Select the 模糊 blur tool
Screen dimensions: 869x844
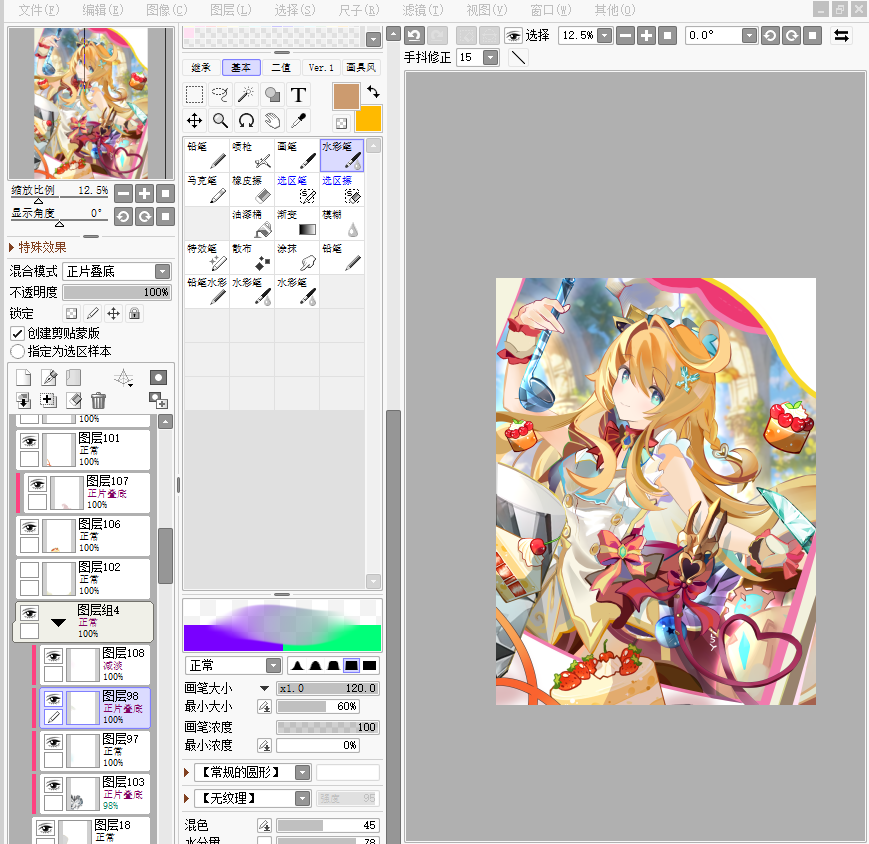click(342, 223)
